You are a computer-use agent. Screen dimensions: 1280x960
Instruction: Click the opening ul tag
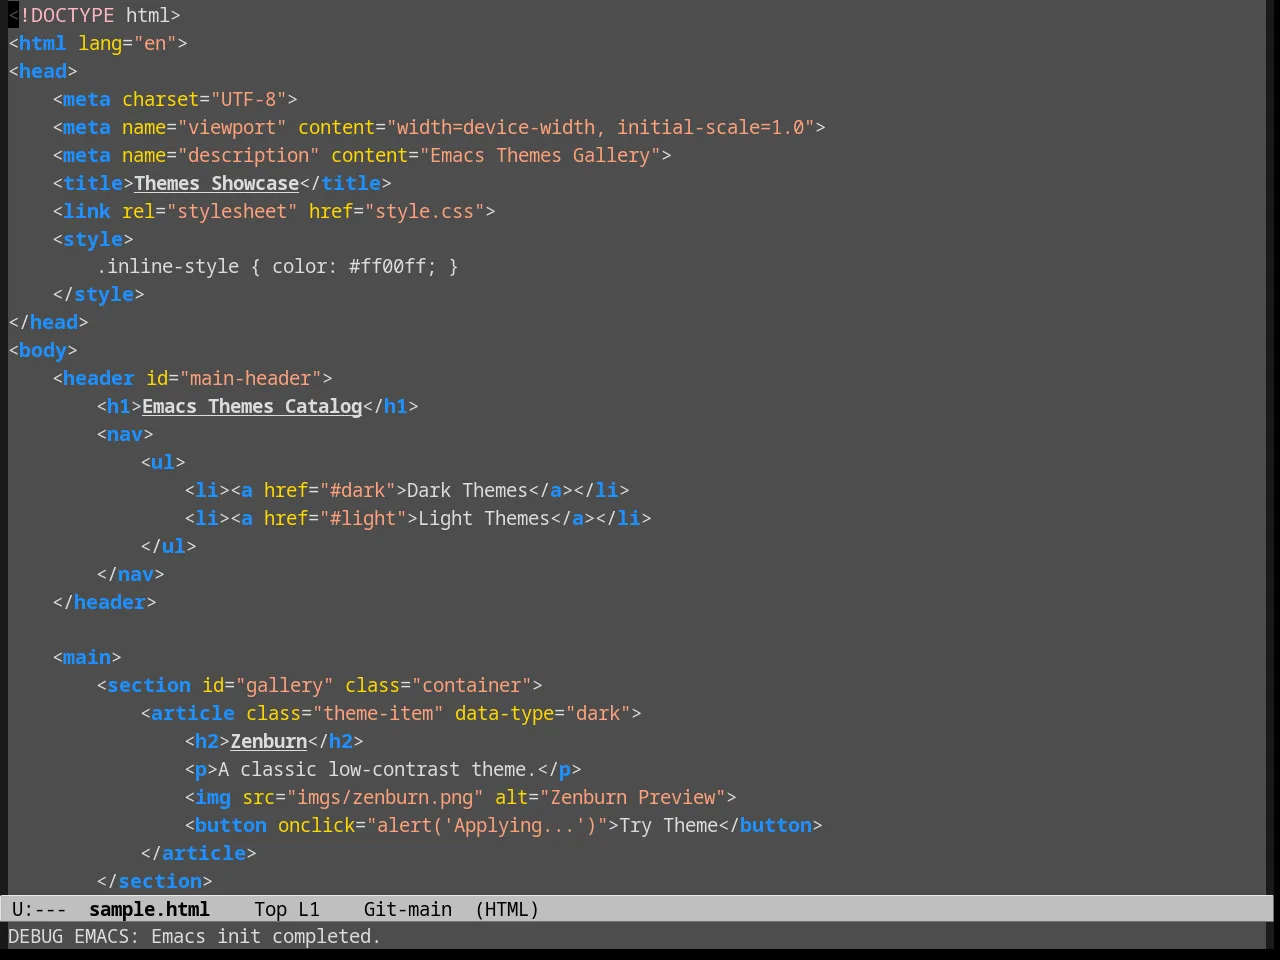pyautogui.click(x=163, y=462)
